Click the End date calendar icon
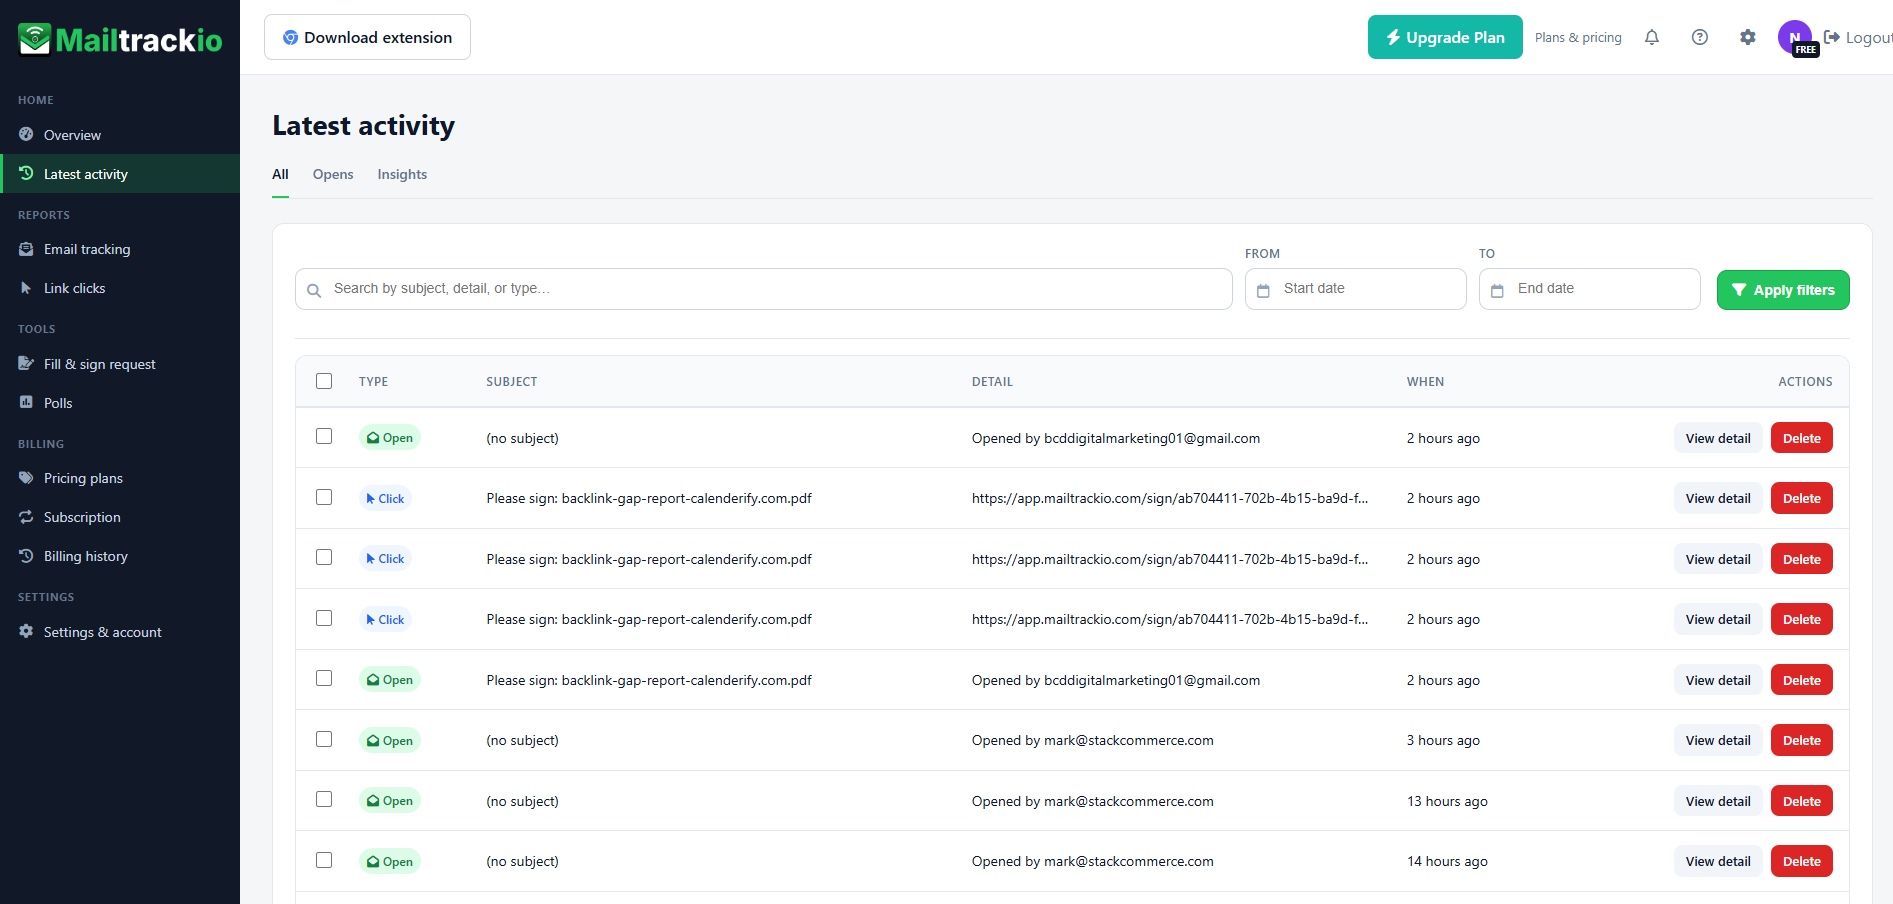This screenshot has height=904, width=1893. tap(1497, 290)
